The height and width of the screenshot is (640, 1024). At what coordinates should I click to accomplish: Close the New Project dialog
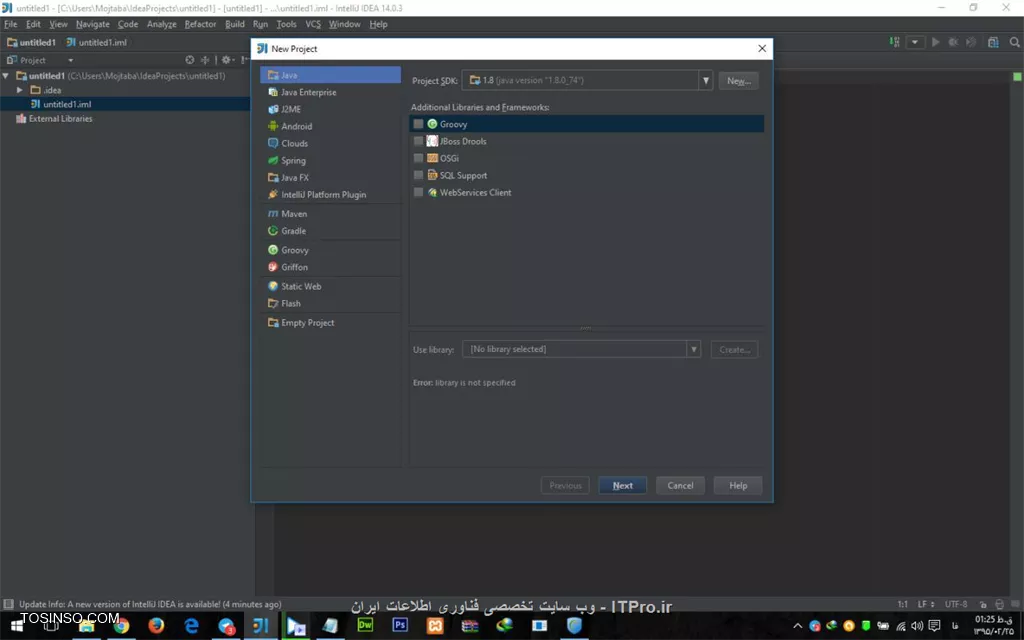761,48
